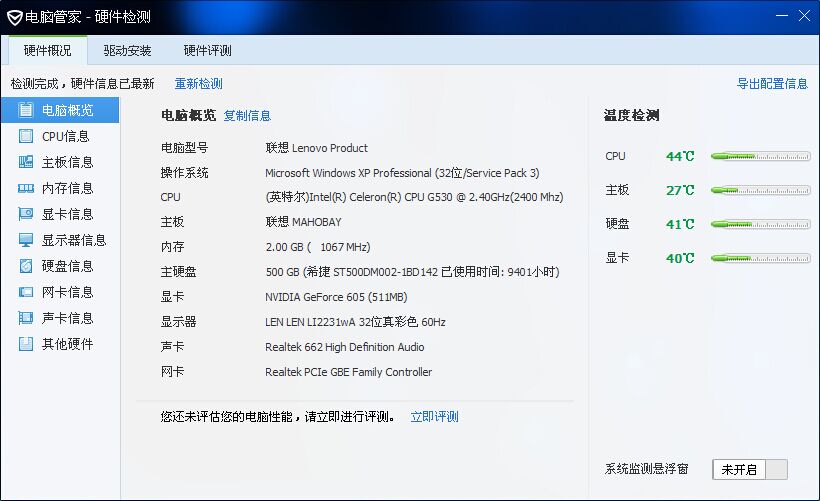Click the CPU temperature bar
Image resolution: width=820 pixels, height=501 pixels.
tap(760, 156)
